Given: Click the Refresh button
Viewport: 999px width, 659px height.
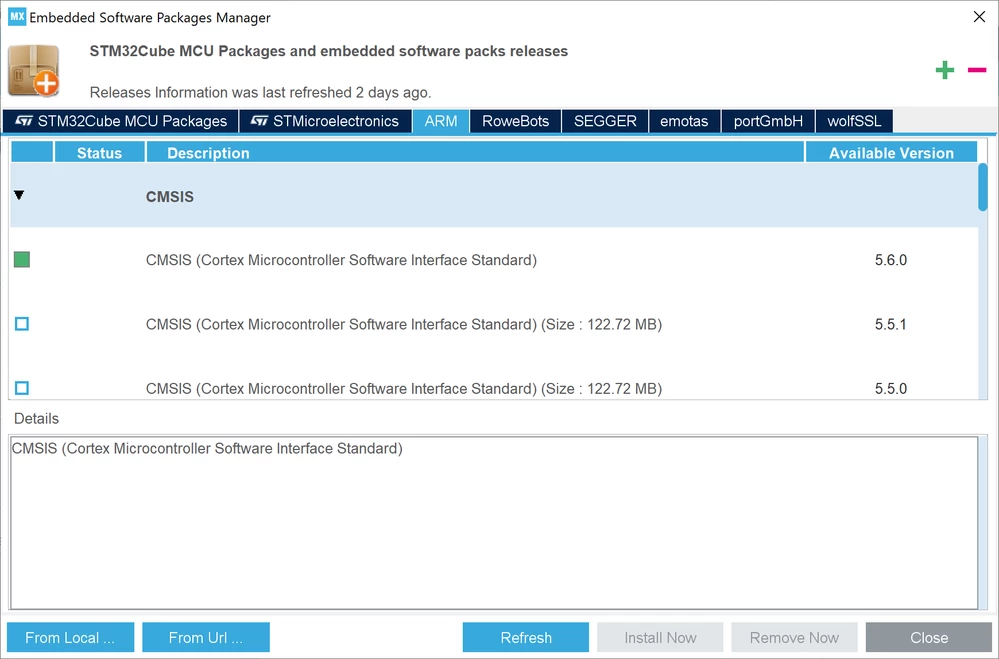Looking at the screenshot, I should pos(526,637).
